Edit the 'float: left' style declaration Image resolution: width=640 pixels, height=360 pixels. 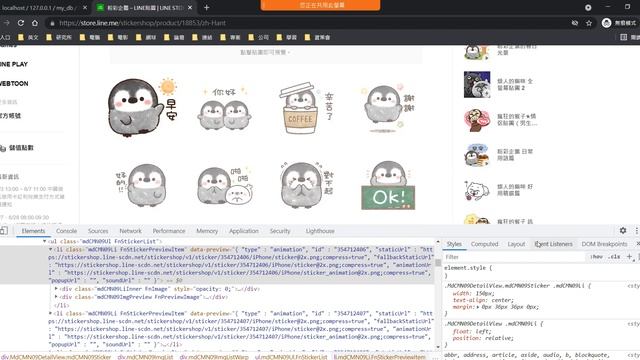(x=472, y=331)
